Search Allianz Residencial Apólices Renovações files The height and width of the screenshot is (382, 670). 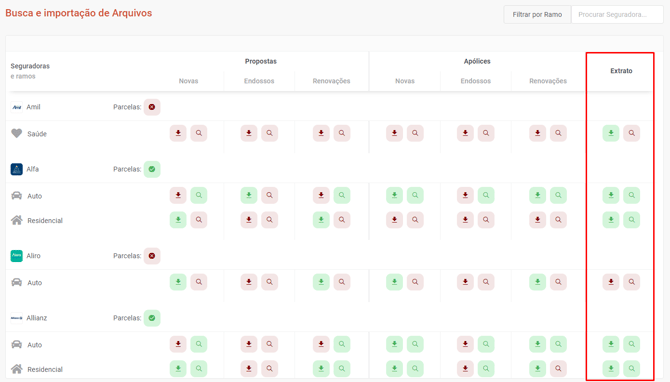[558, 369]
